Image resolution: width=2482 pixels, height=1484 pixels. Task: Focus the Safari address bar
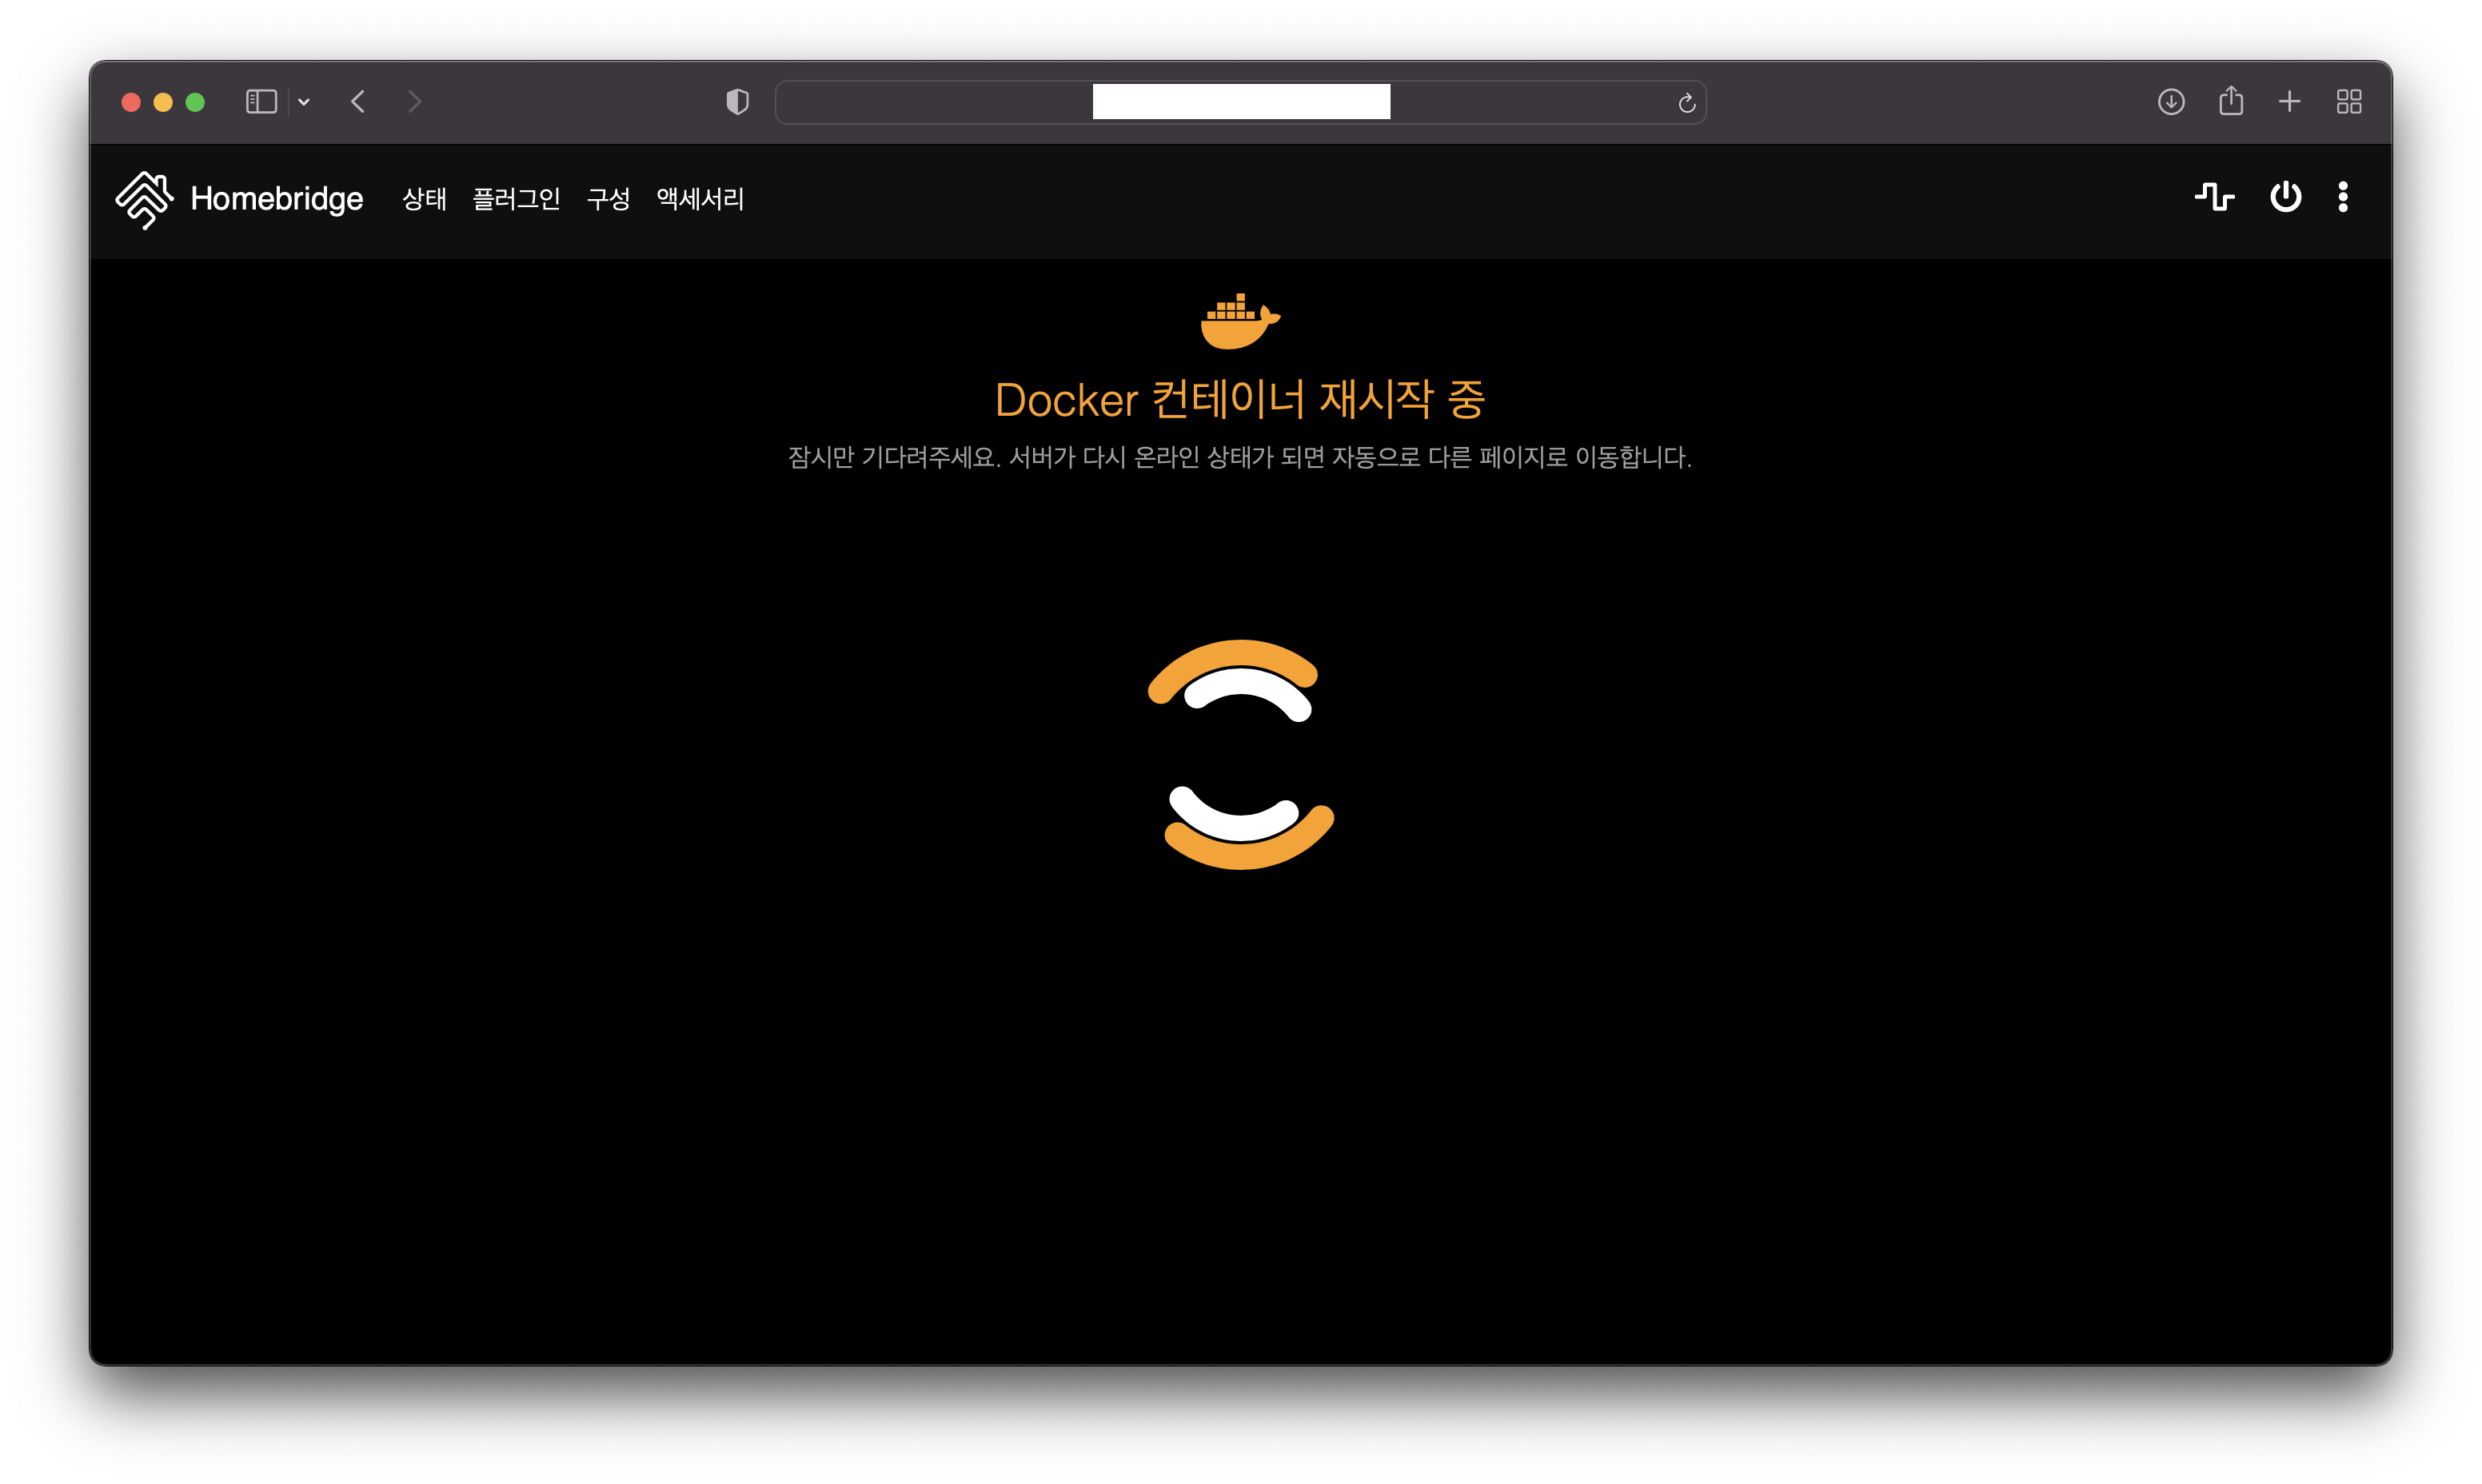coord(1240,102)
